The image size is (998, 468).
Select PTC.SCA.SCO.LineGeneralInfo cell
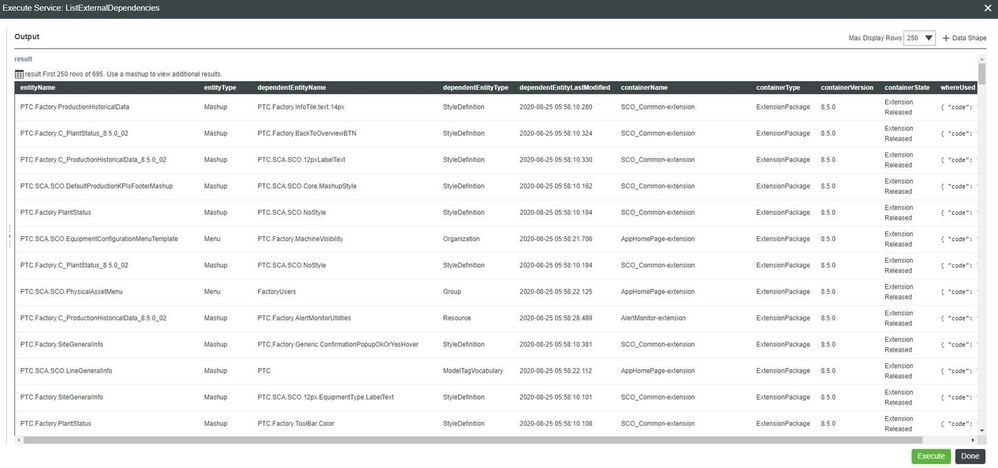coord(66,371)
